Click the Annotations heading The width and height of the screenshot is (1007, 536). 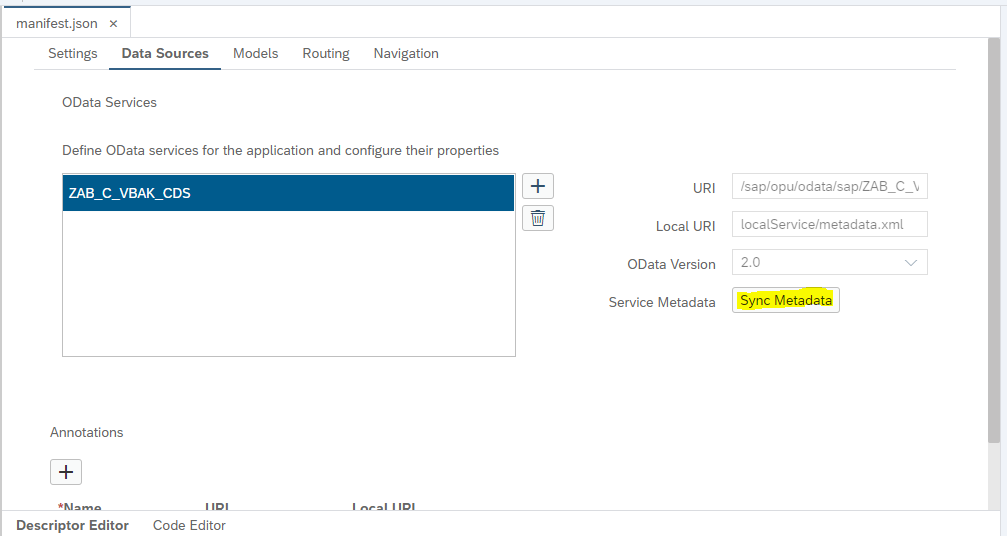click(87, 432)
